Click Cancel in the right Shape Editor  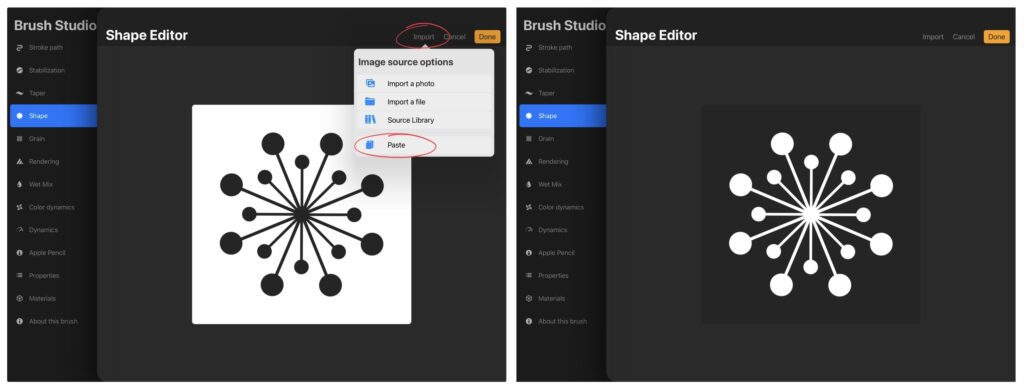click(x=964, y=37)
